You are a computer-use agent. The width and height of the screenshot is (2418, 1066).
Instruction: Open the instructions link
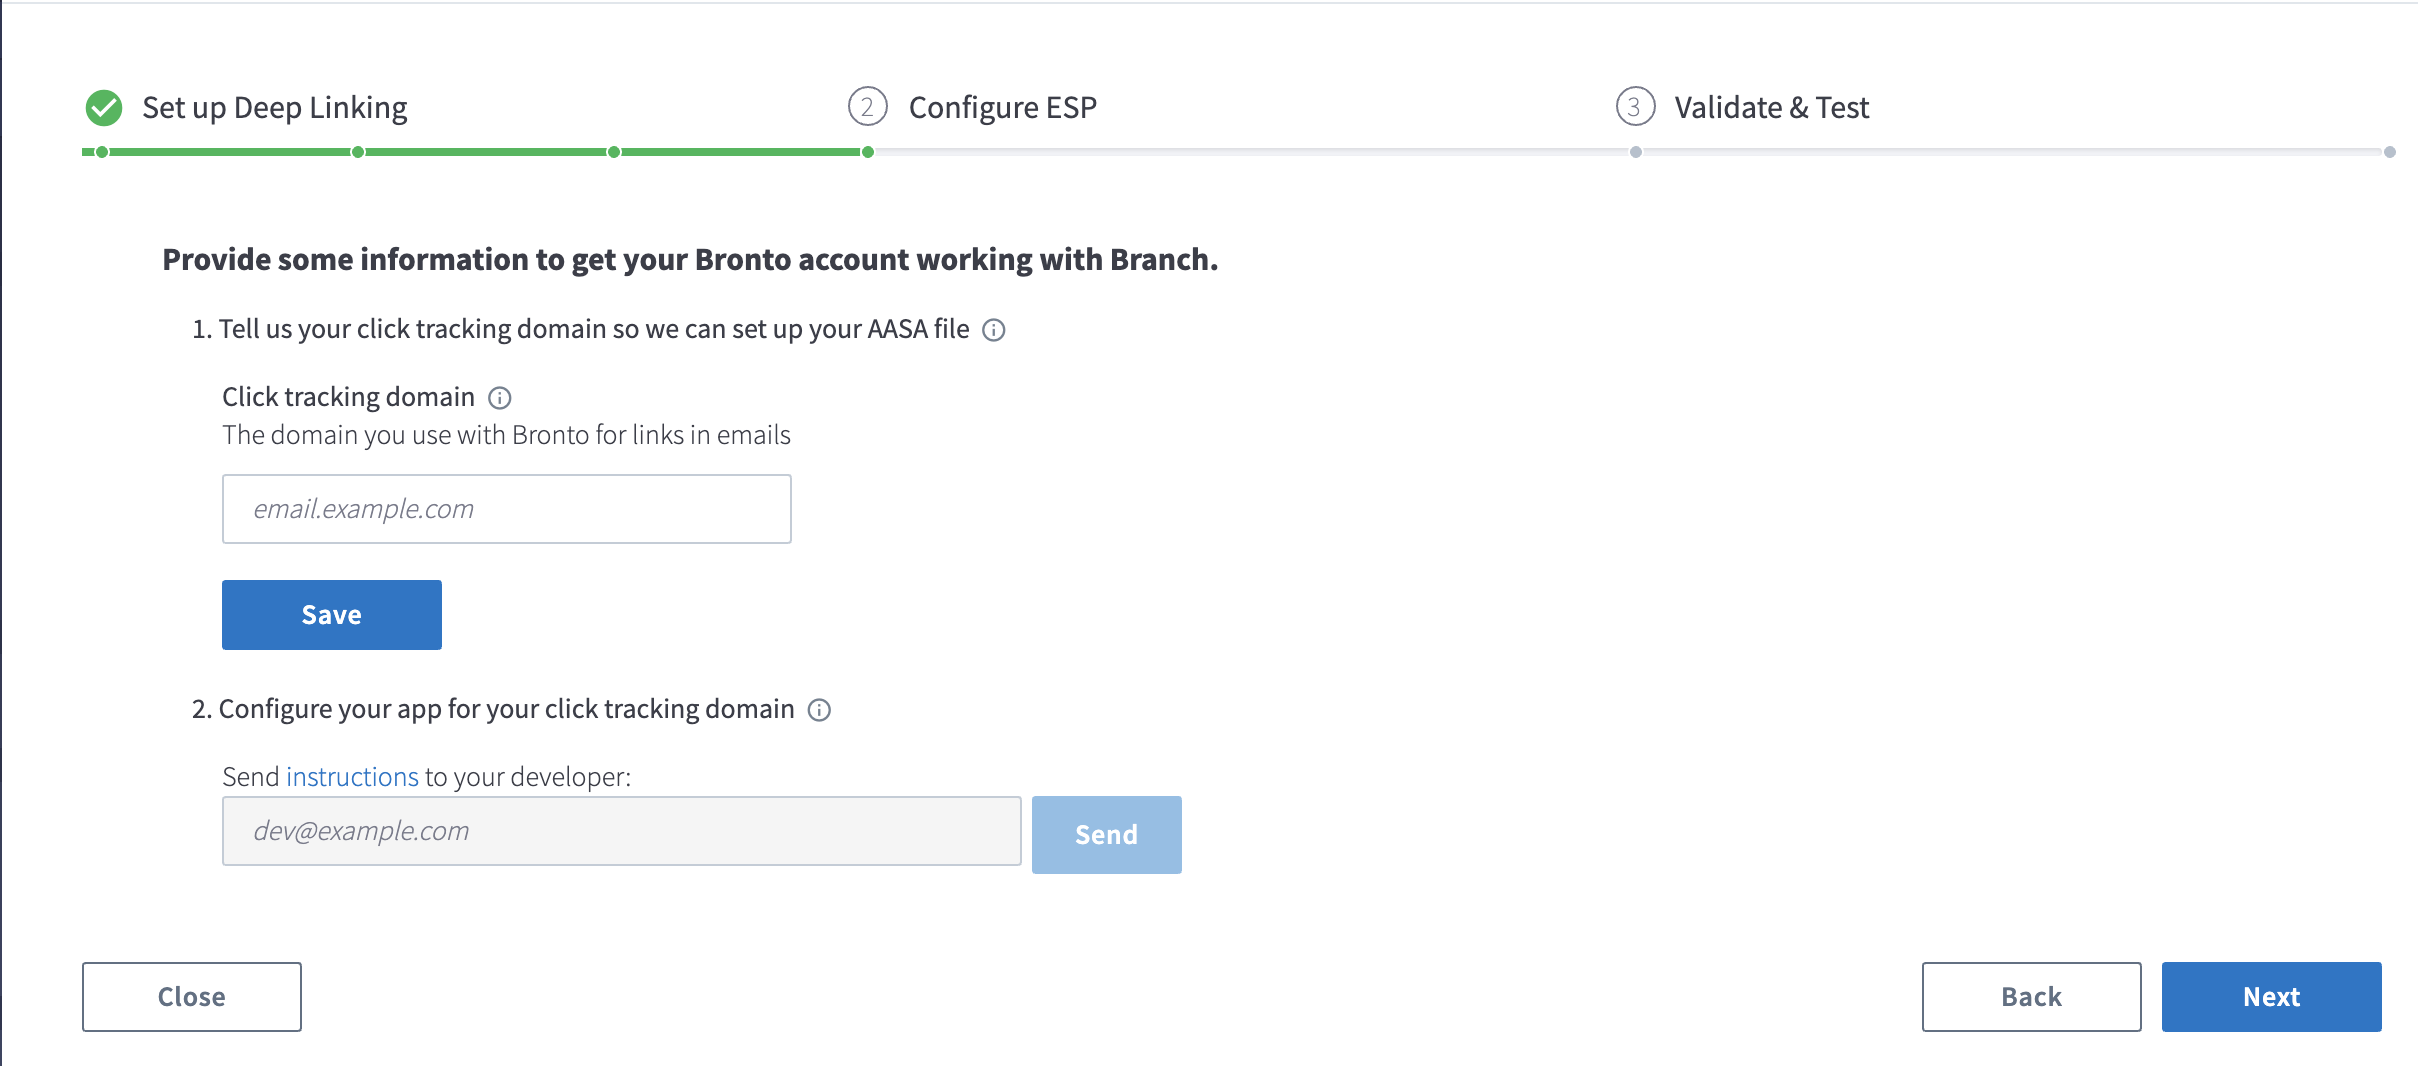pyautogui.click(x=352, y=777)
